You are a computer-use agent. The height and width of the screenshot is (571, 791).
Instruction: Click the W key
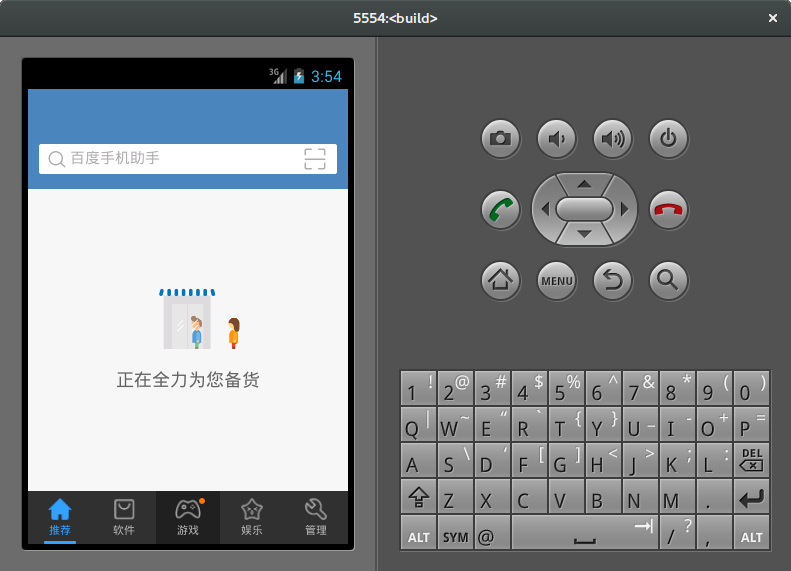coord(456,425)
